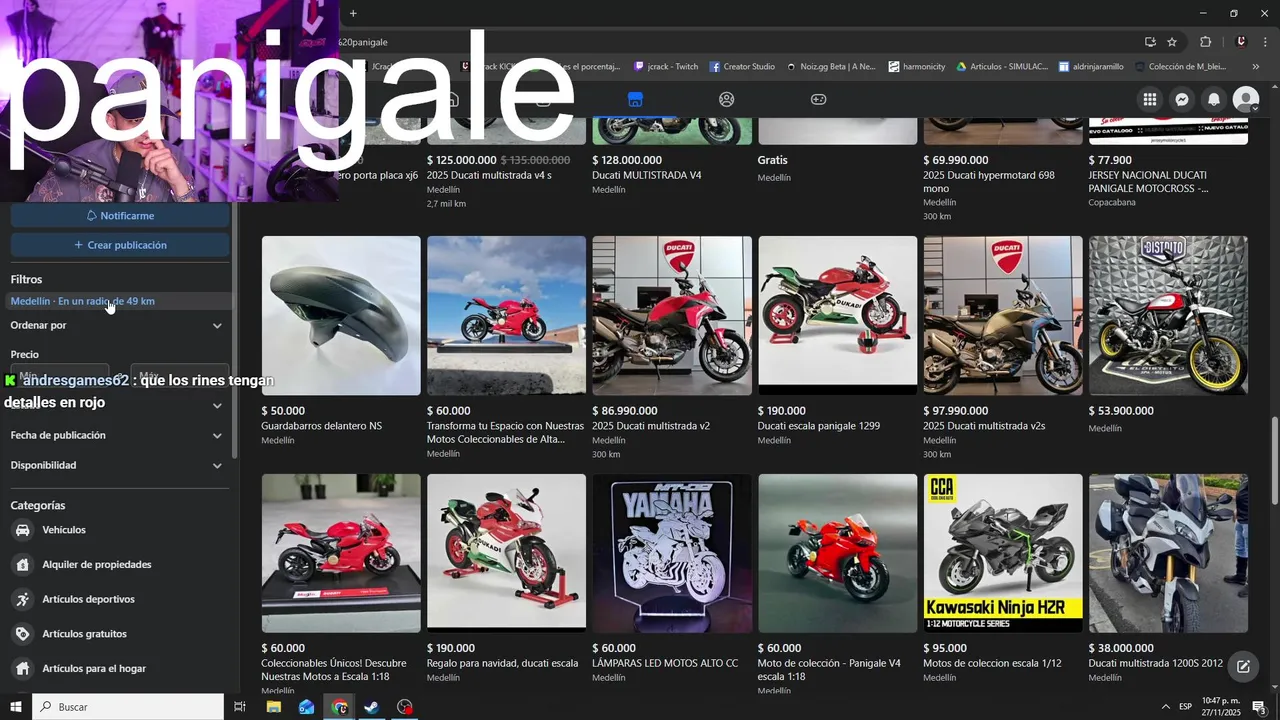The height and width of the screenshot is (720, 1280).
Task: Open the Windows Start menu
Action: pyautogui.click(x=15, y=707)
